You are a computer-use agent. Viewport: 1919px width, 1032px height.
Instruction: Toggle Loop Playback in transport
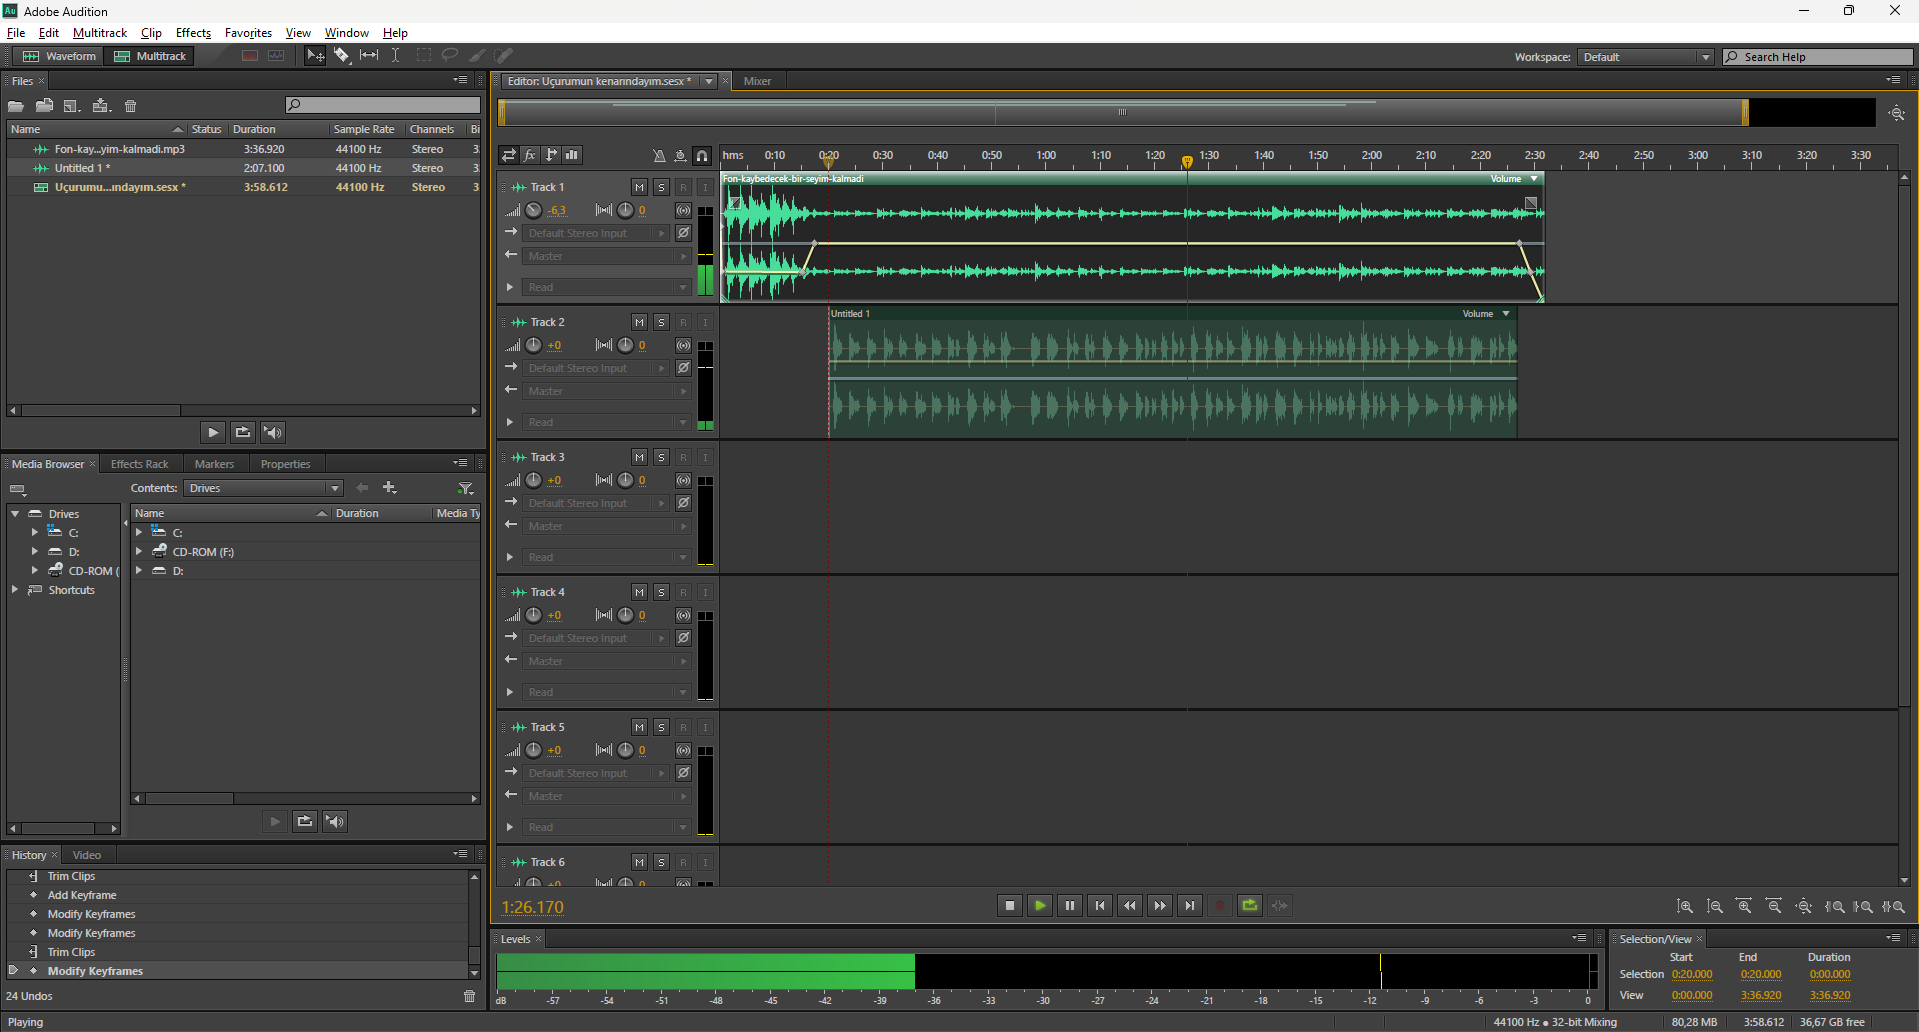click(x=1250, y=906)
